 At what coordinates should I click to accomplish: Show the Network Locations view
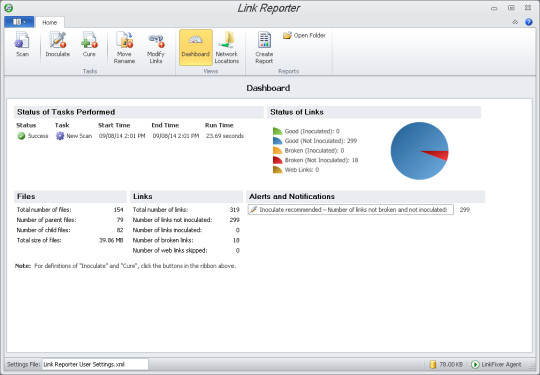(227, 48)
